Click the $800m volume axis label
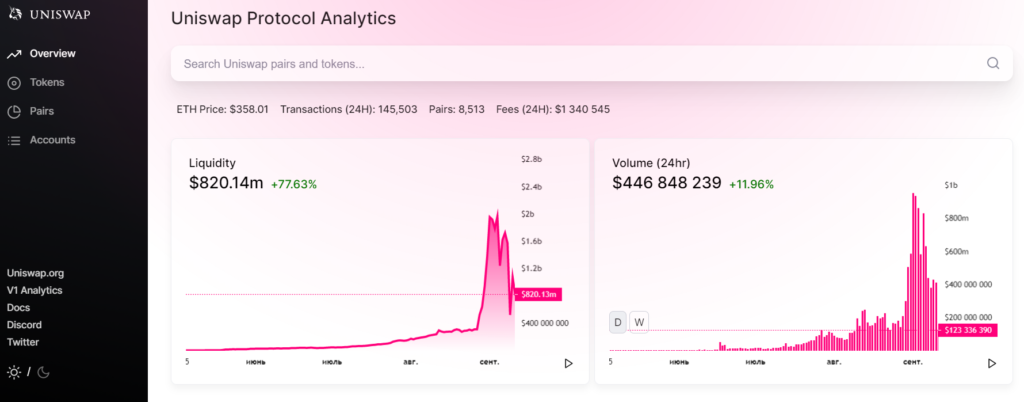The width and height of the screenshot is (1024, 402). click(956, 219)
